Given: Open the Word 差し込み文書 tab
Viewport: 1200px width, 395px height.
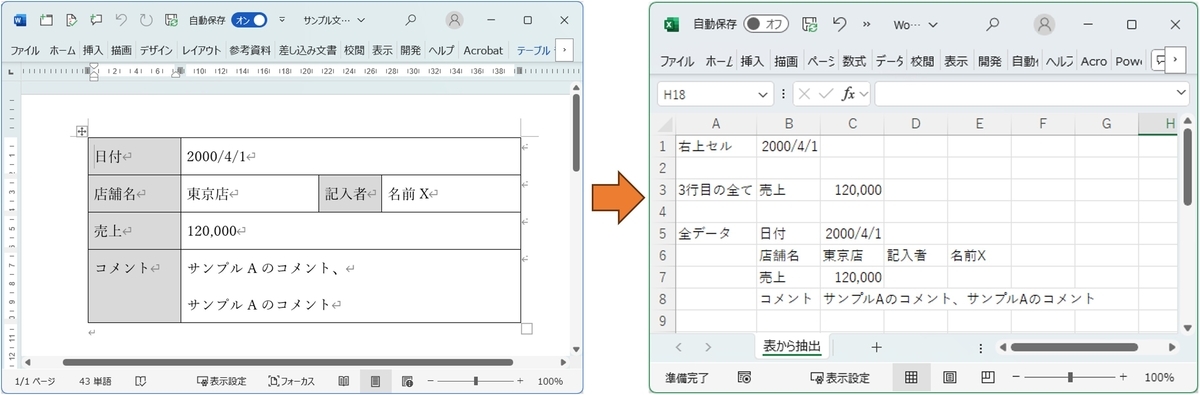Looking at the screenshot, I should [308, 49].
